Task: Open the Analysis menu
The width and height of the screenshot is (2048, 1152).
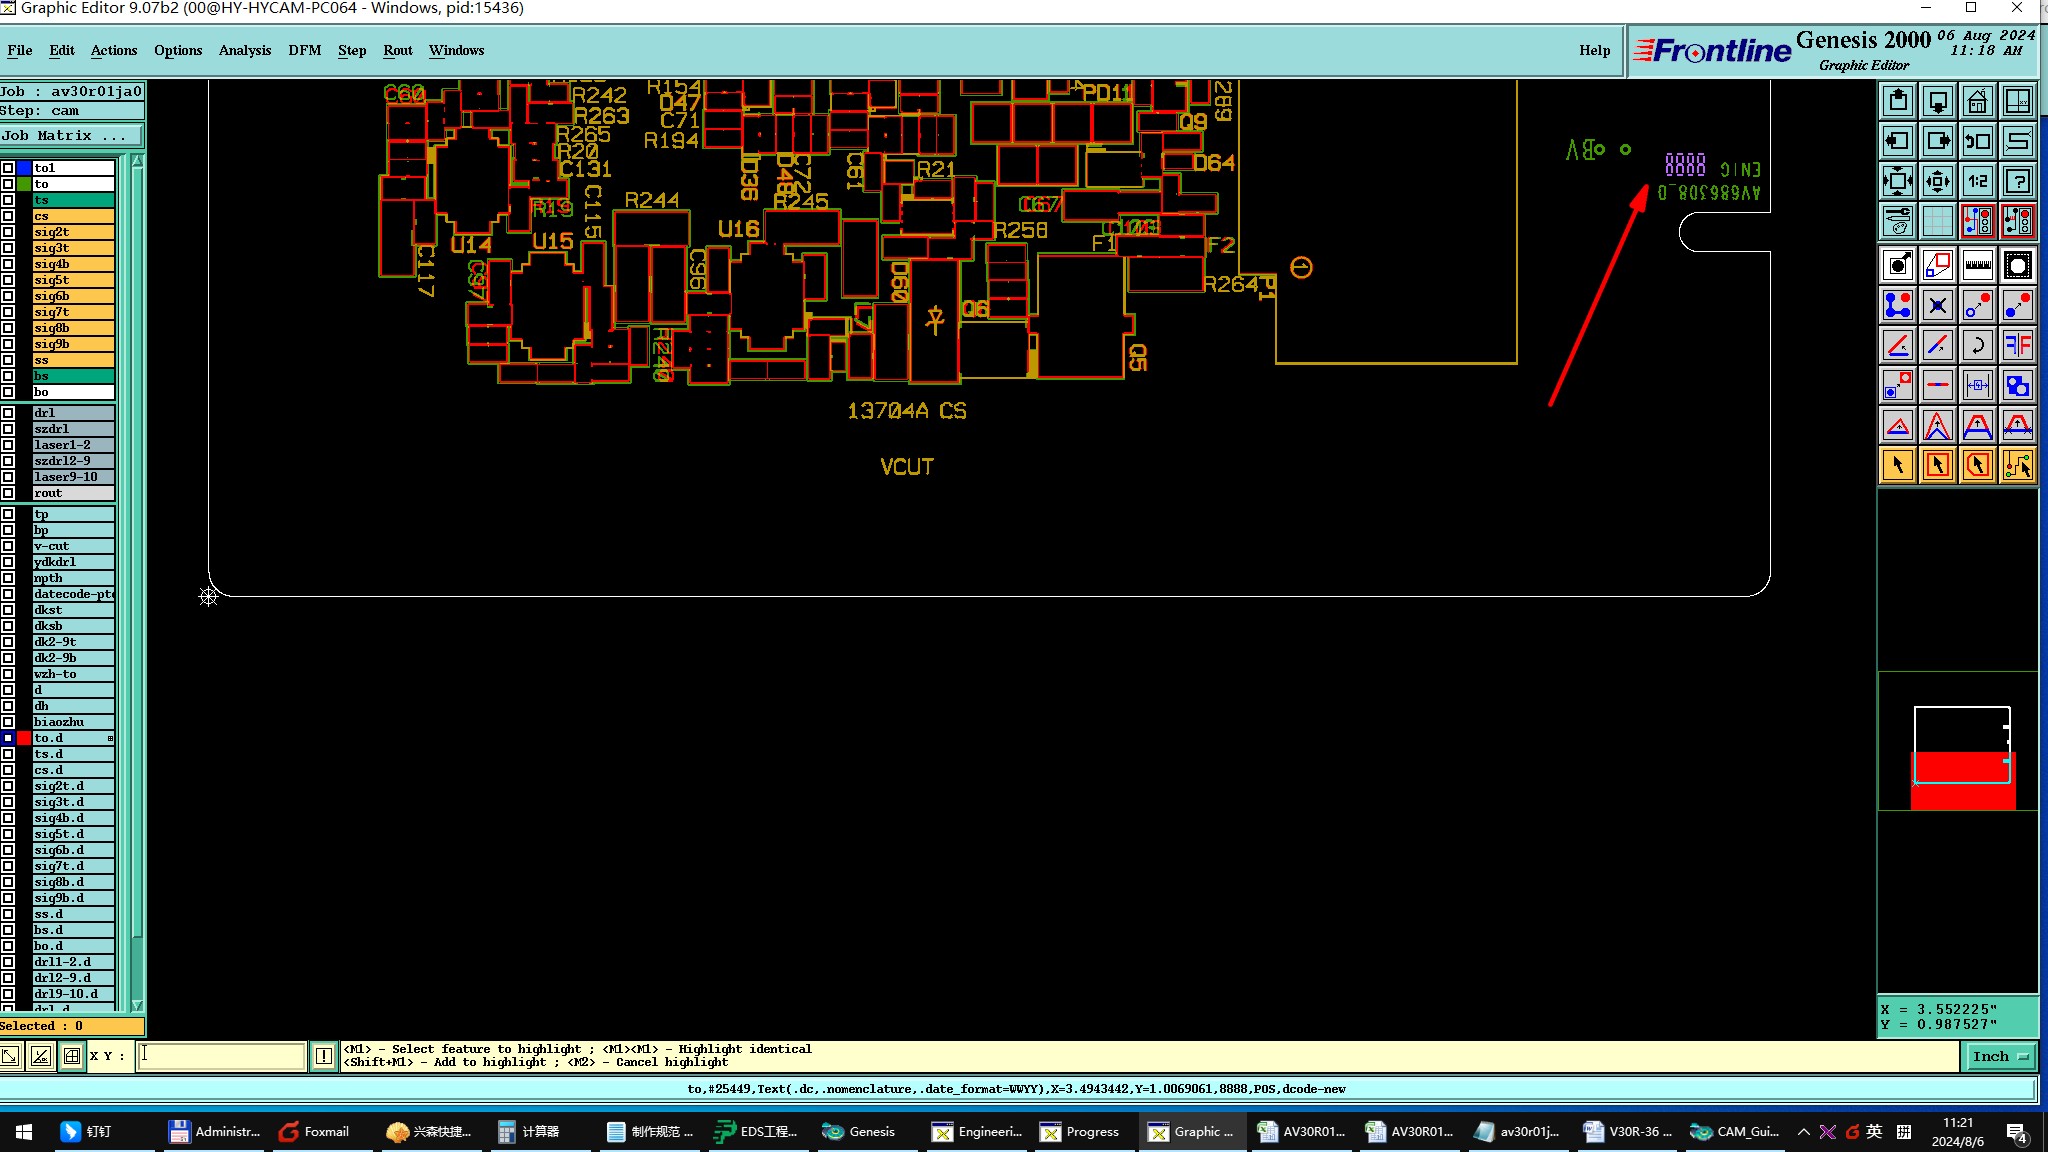Action: pyautogui.click(x=244, y=50)
